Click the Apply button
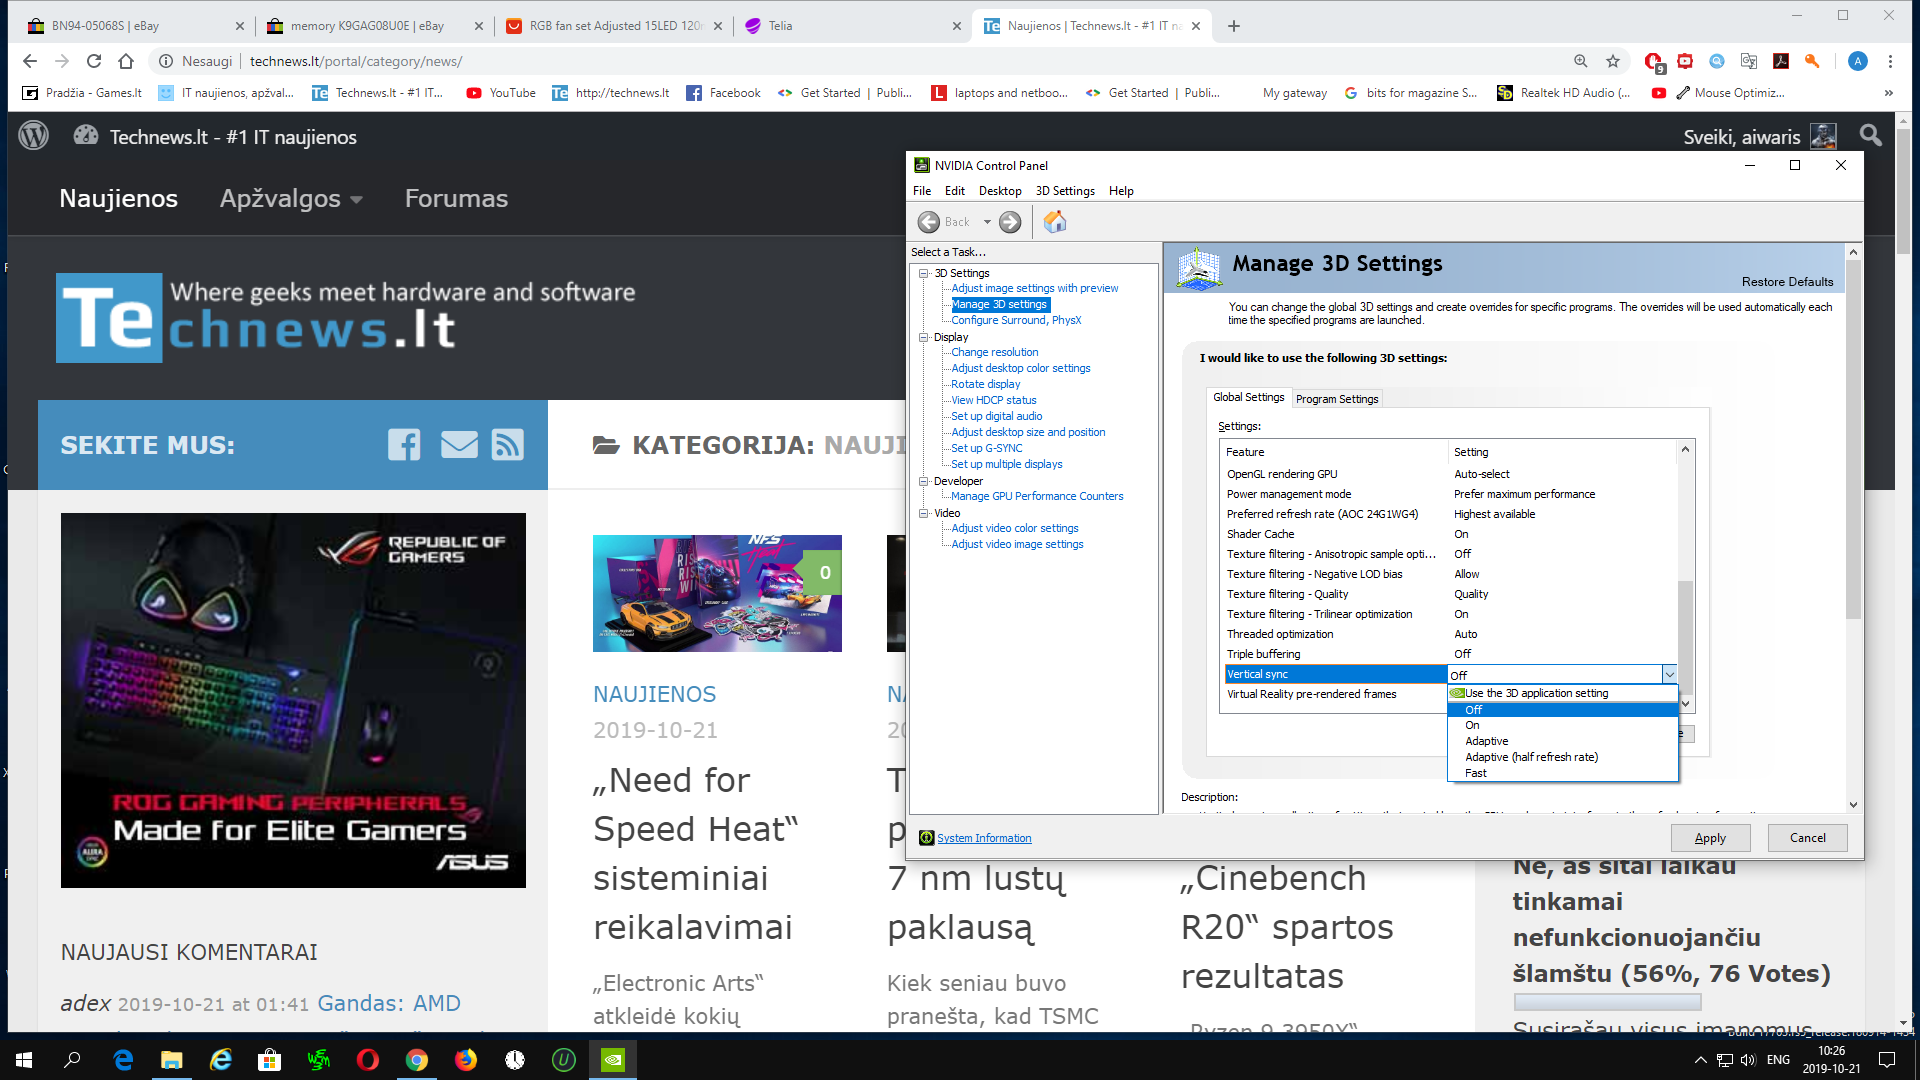The height and width of the screenshot is (1080, 1920). [x=1710, y=838]
